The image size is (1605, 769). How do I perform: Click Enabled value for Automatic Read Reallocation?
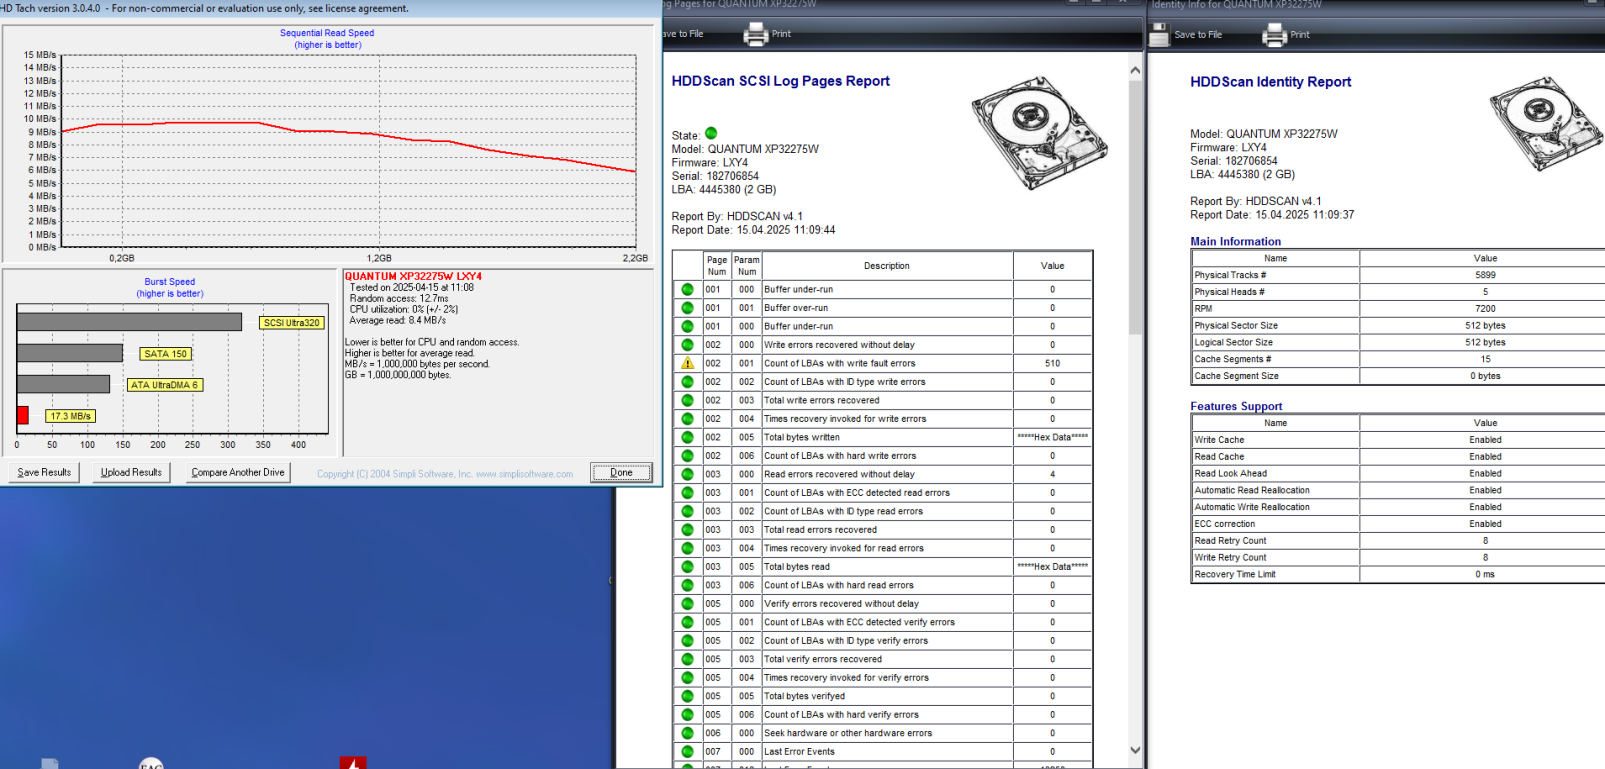1485,490
